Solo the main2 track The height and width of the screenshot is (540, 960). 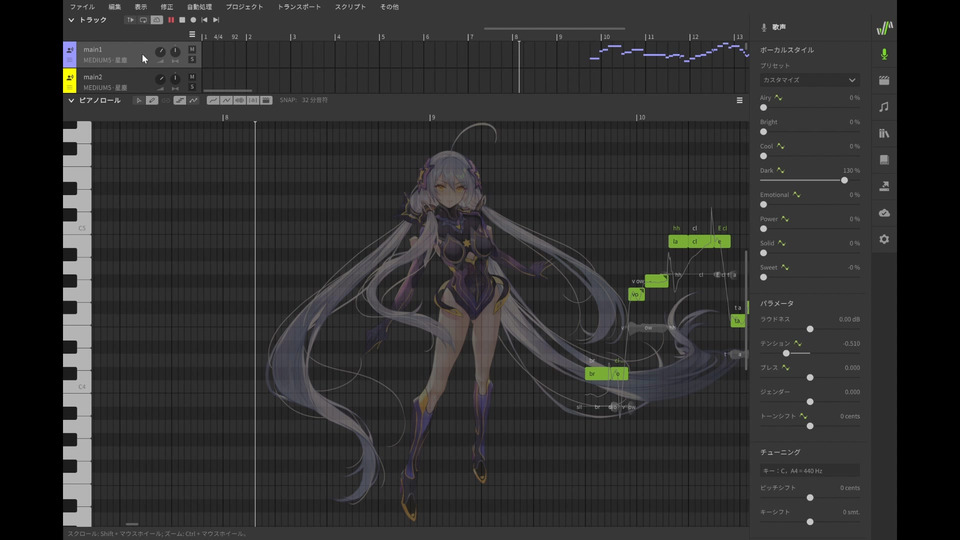tap(192, 87)
